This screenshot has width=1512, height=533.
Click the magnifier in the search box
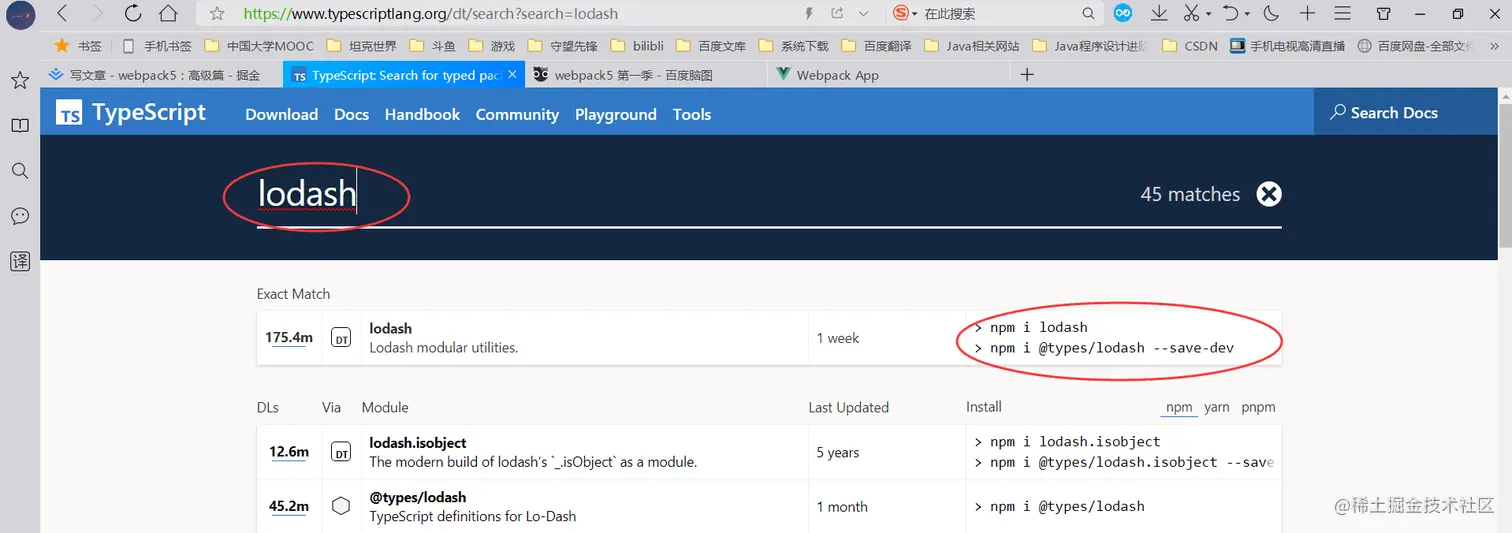(1088, 13)
